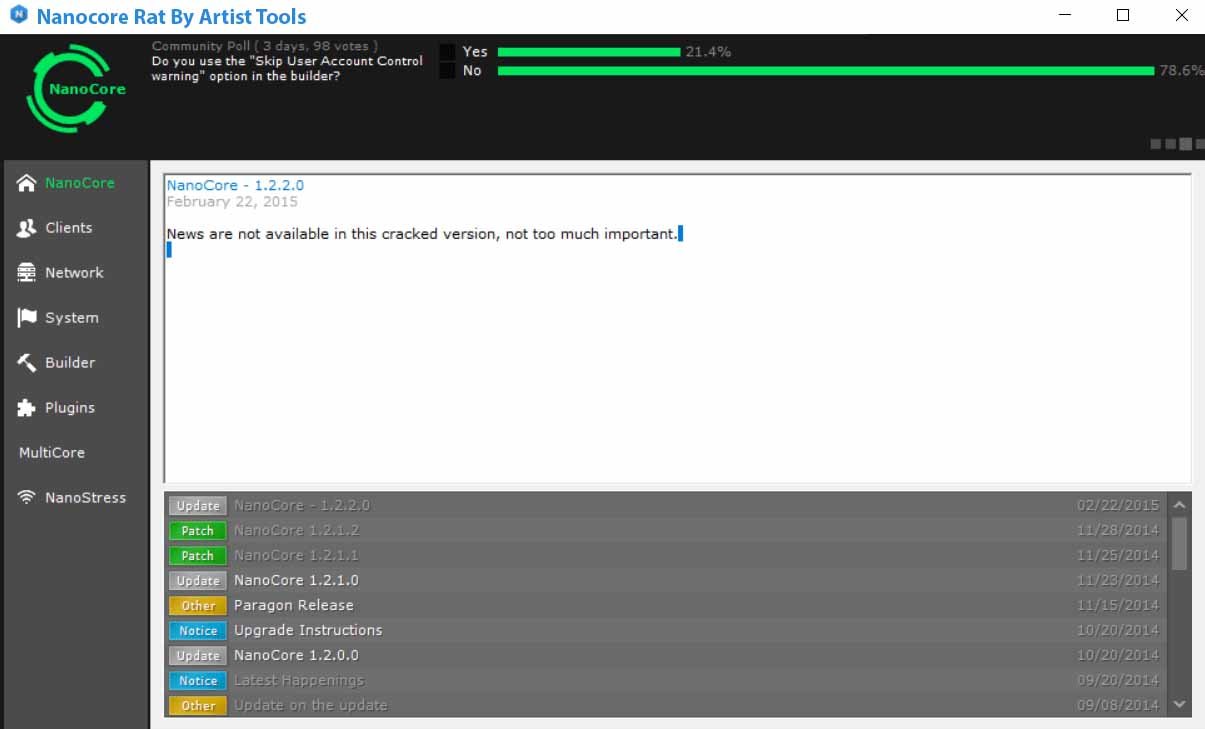This screenshot has height=729, width=1205.
Task: Open the Paragon Release entry
Action: click(x=665, y=606)
